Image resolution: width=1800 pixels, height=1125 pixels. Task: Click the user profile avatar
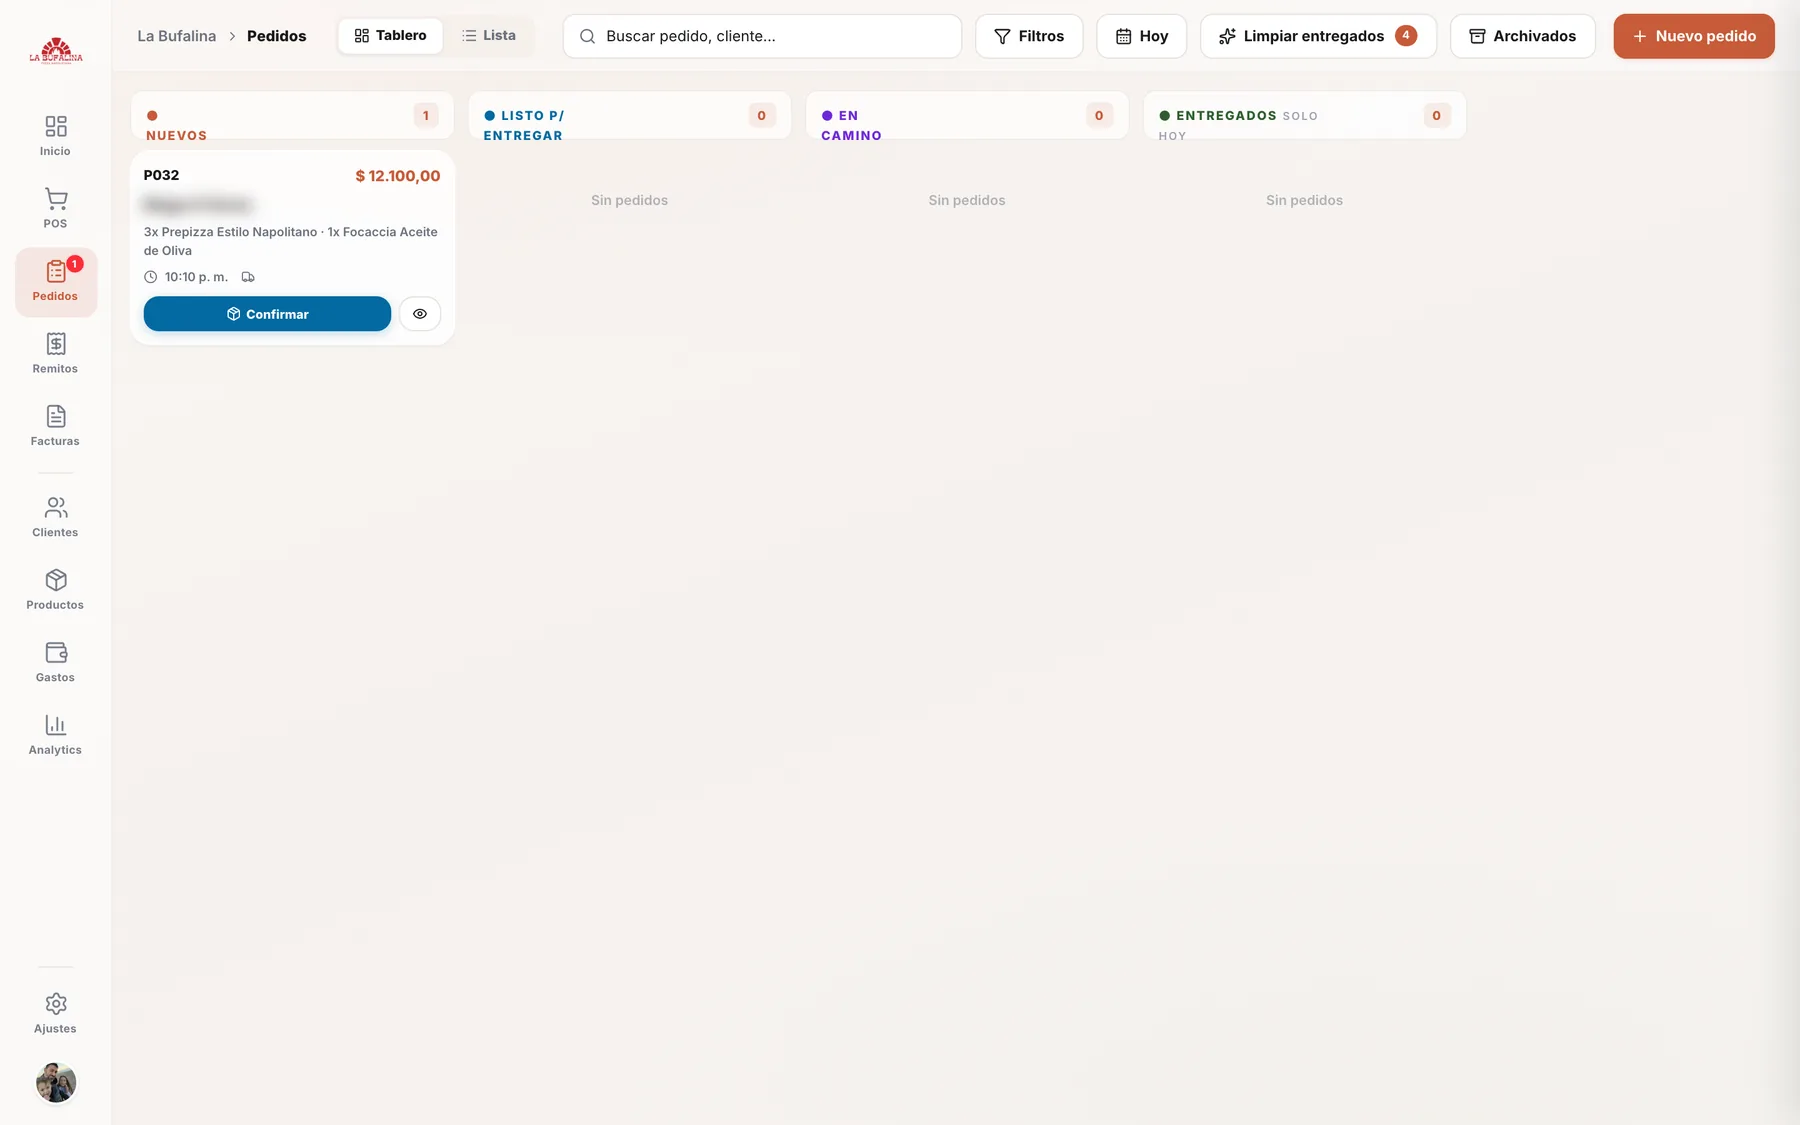(56, 1082)
